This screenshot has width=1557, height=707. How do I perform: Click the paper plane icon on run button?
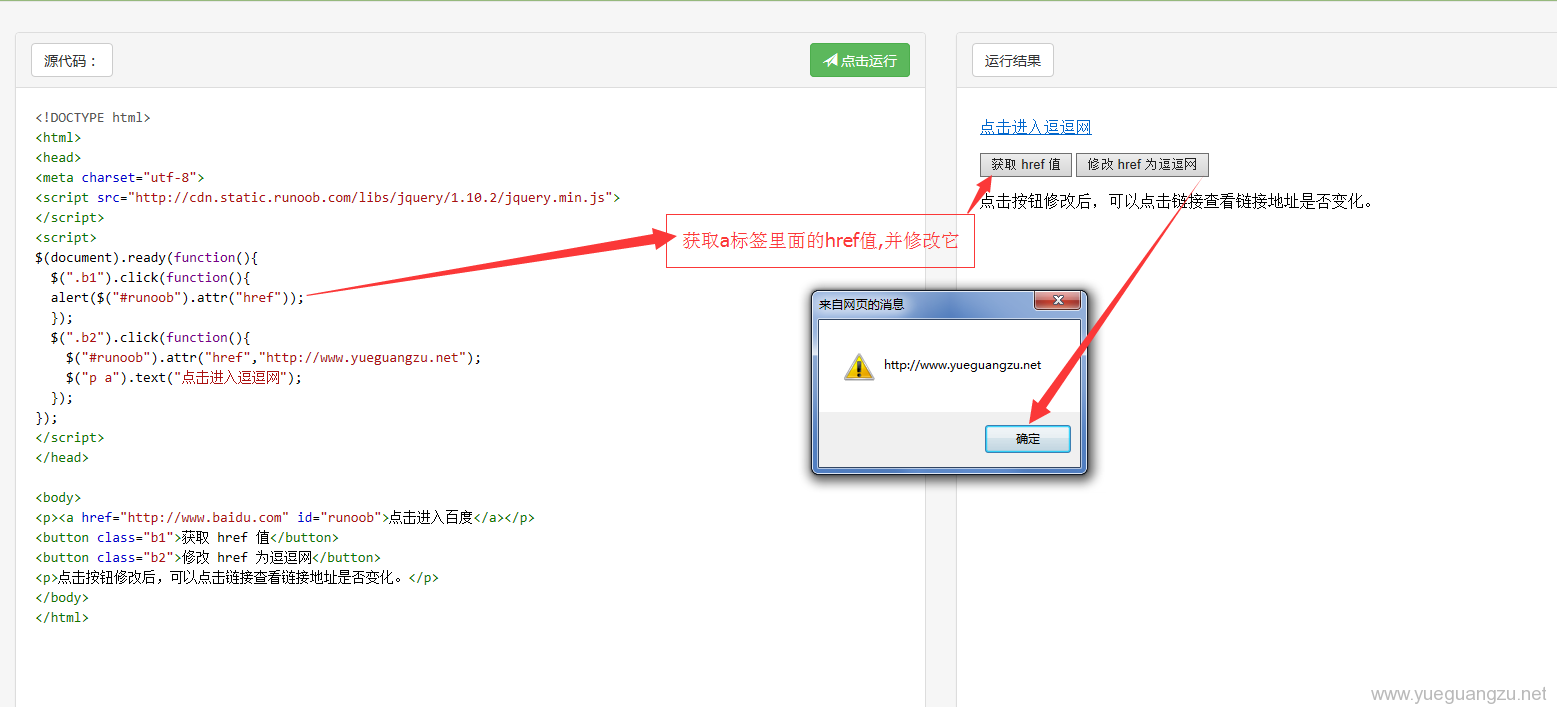[x=830, y=60]
